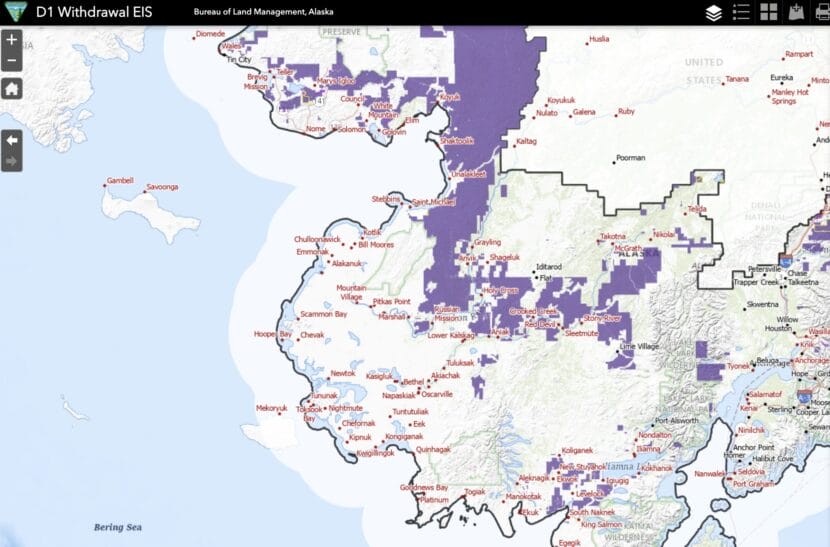The width and height of the screenshot is (830, 547).
Task: Select the Nome location marker
Action: tap(315, 129)
